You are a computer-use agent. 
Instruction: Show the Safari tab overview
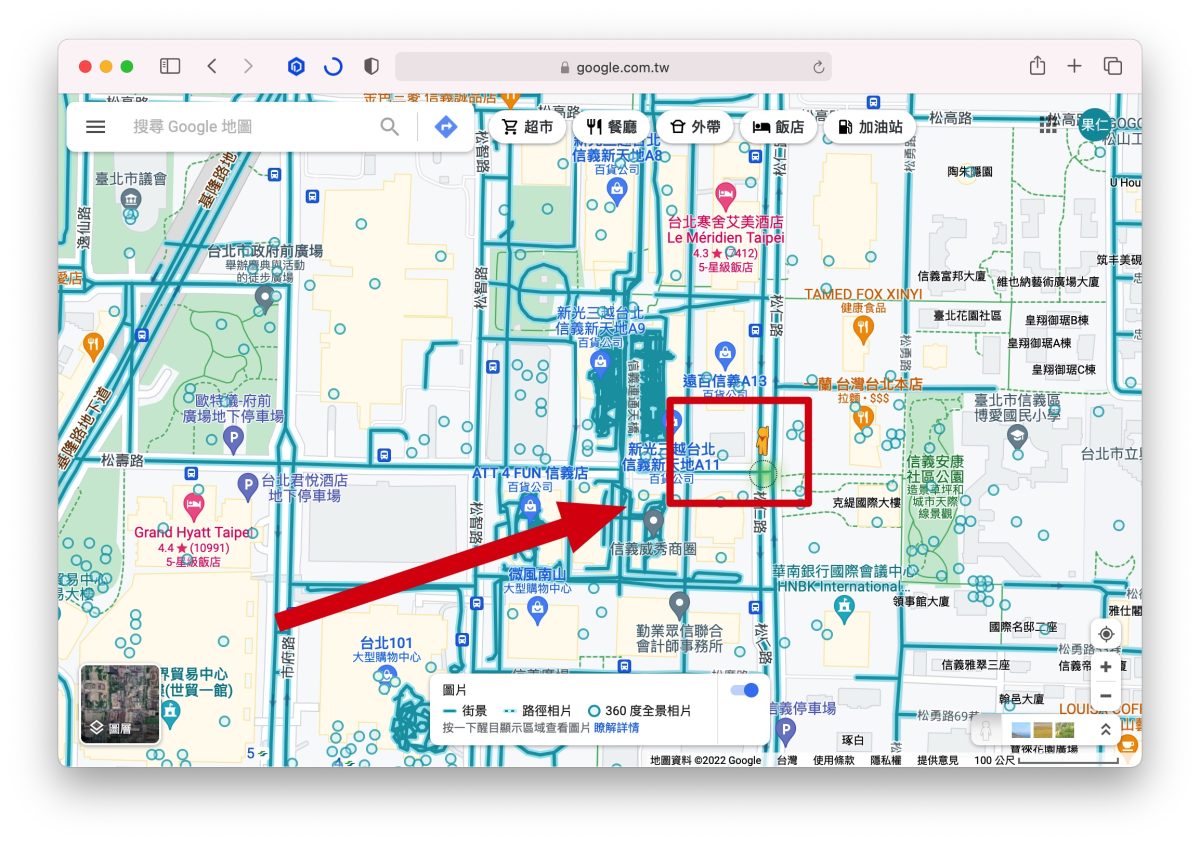click(1112, 66)
